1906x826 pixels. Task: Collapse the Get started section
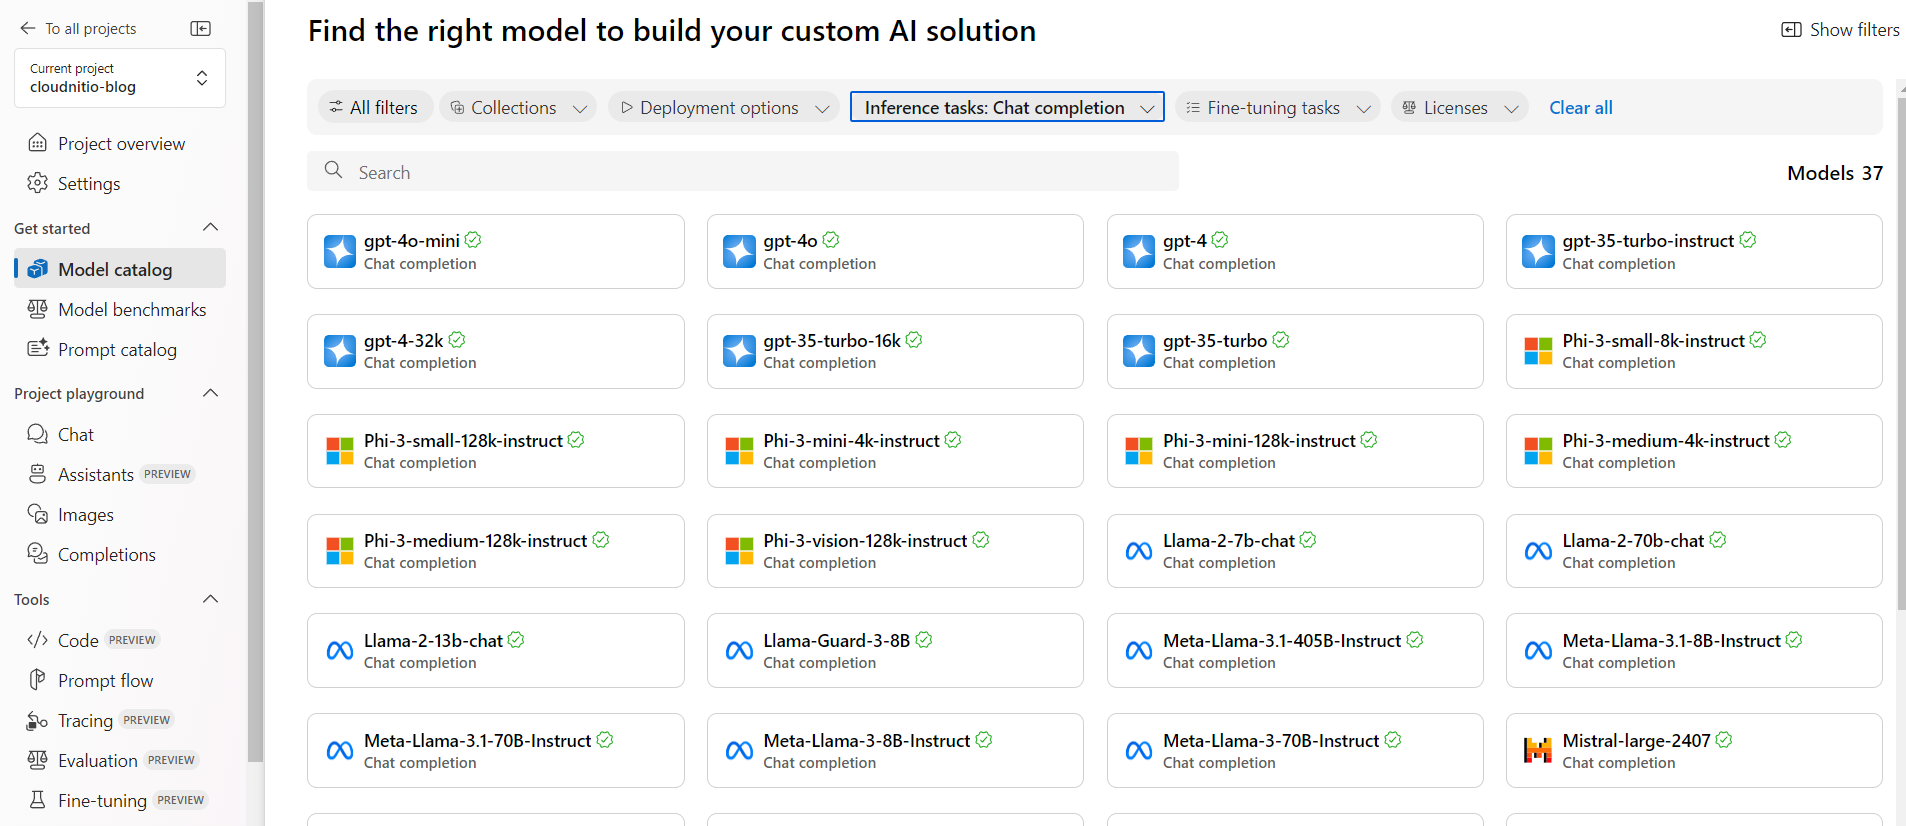pos(210,228)
